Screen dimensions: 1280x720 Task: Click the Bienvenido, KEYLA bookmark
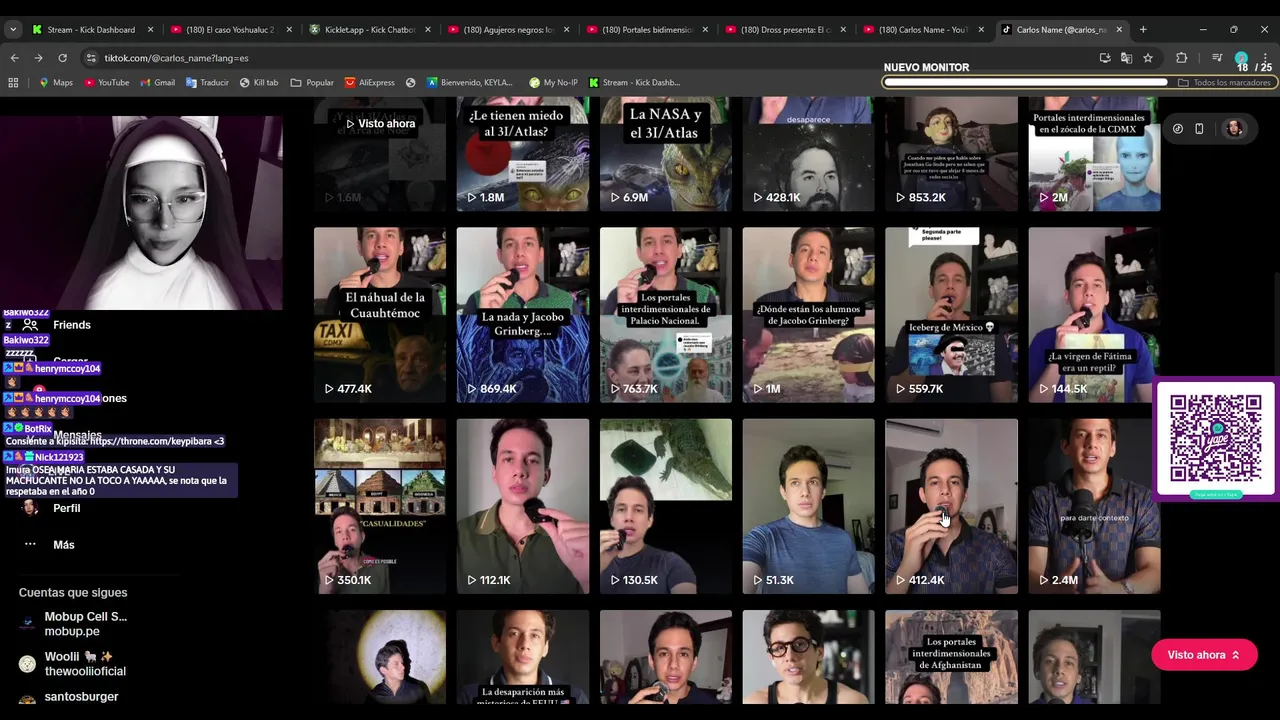[x=469, y=83]
